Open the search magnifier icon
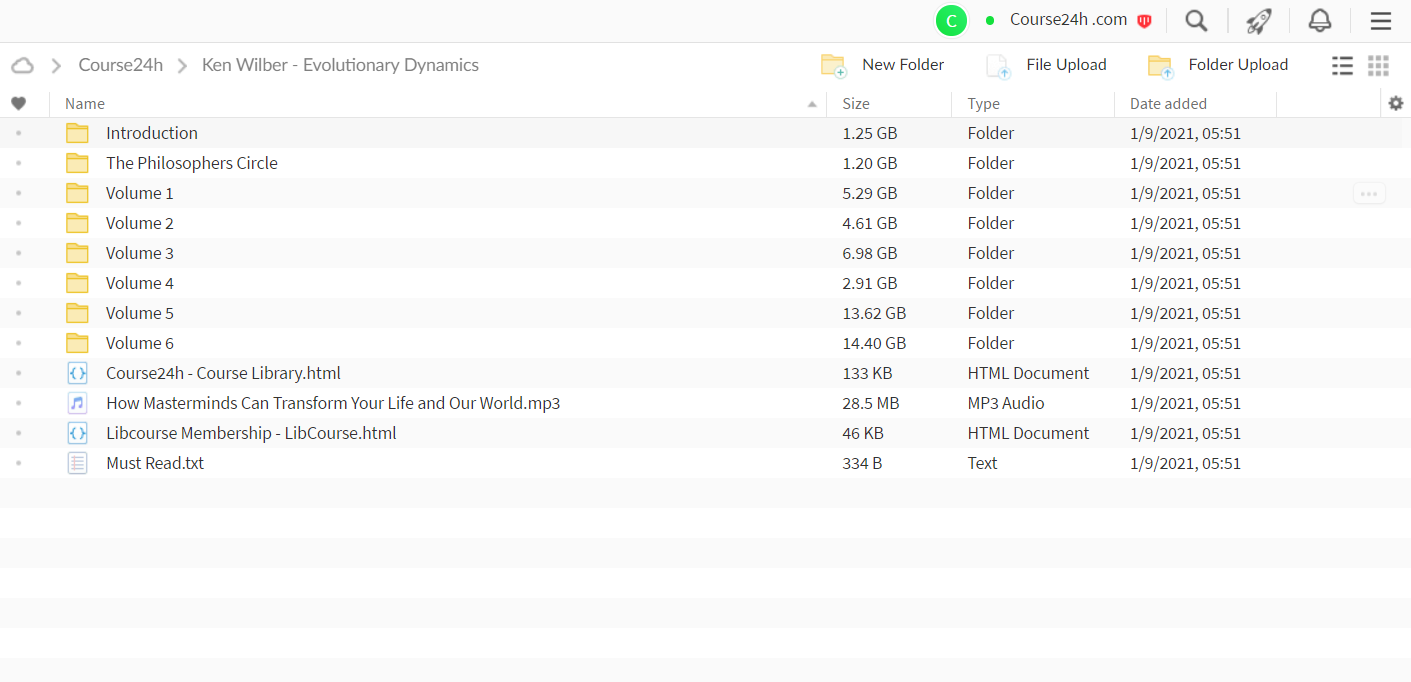This screenshot has width=1411, height=682. click(1196, 21)
